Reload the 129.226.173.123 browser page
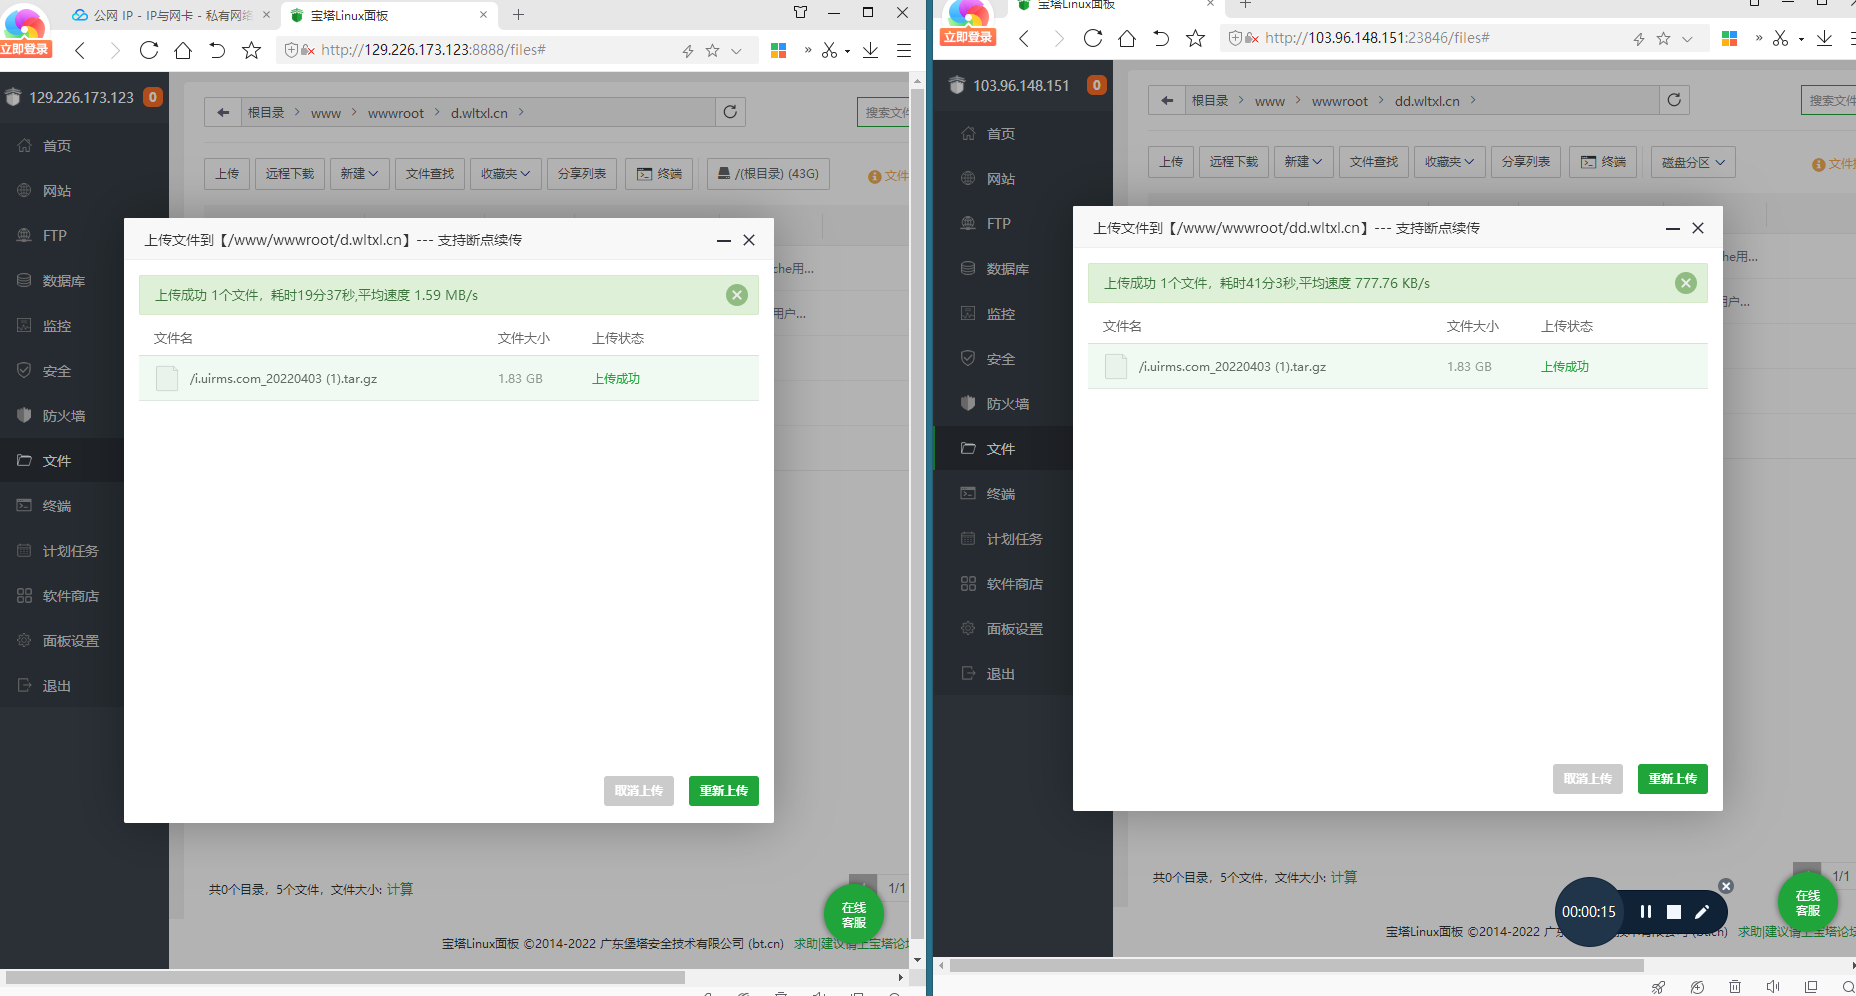Image resolution: width=1856 pixels, height=996 pixels. click(x=149, y=50)
